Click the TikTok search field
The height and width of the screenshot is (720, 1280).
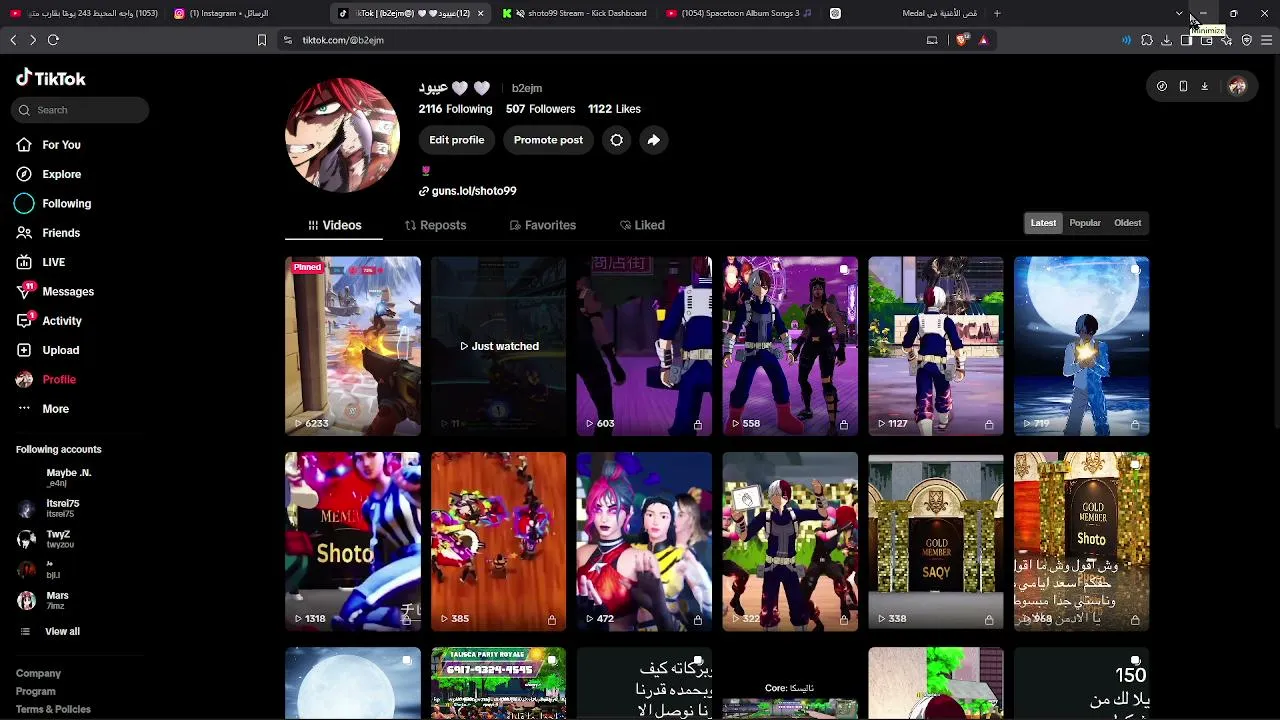click(x=80, y=110)
